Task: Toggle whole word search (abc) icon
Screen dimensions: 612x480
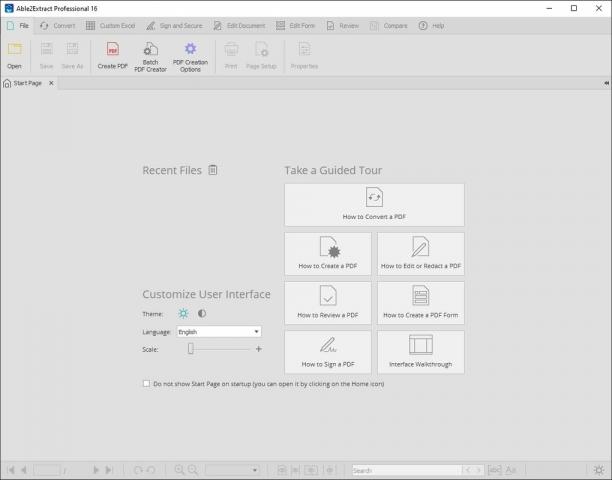Action: coord(495,470)
